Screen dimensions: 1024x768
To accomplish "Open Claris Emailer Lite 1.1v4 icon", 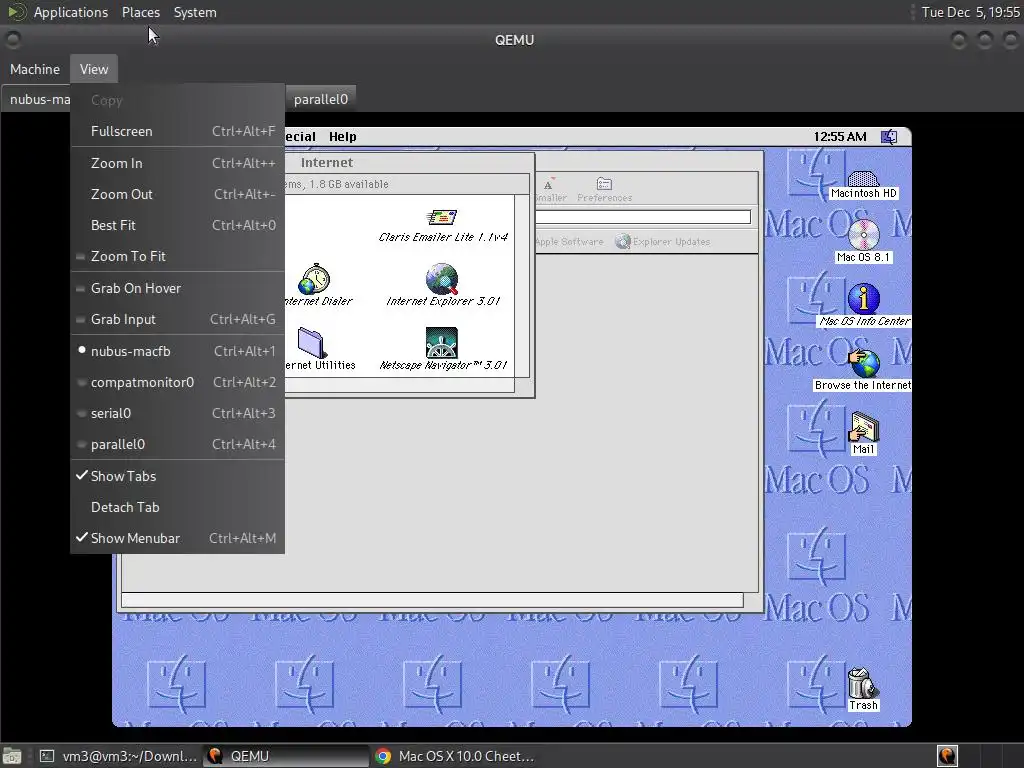I will pyautogui.click(x=442, y=217).
